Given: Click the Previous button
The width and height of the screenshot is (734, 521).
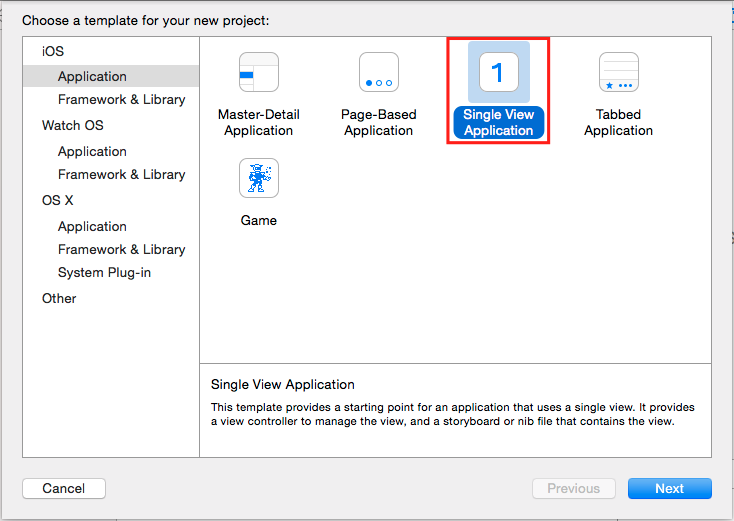Looking at the screenshot, I should coord(574,489).
